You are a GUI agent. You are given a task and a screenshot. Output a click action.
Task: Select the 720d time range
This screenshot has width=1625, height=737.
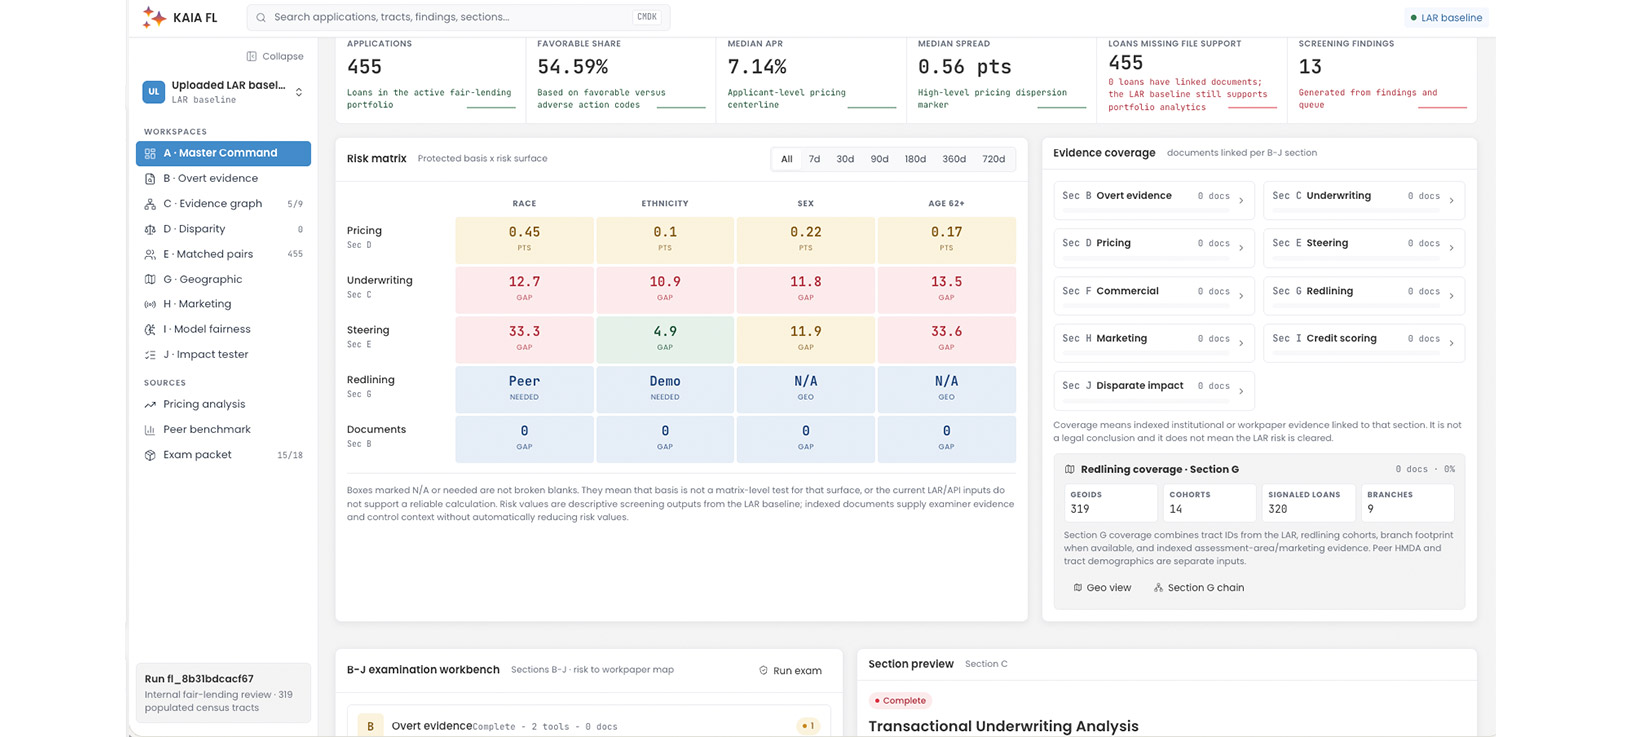(x=993, y=159)
